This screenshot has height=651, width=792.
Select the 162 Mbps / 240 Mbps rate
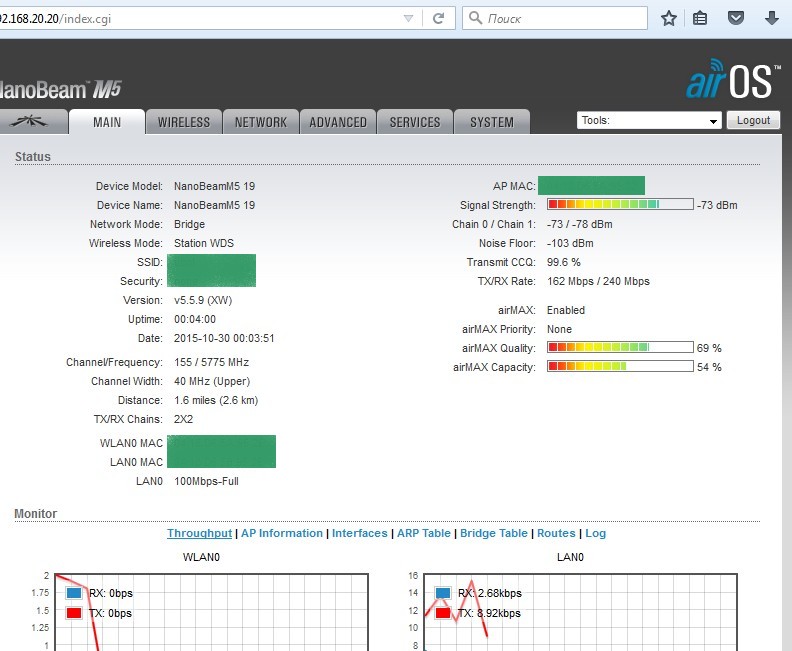click(598, 281)
